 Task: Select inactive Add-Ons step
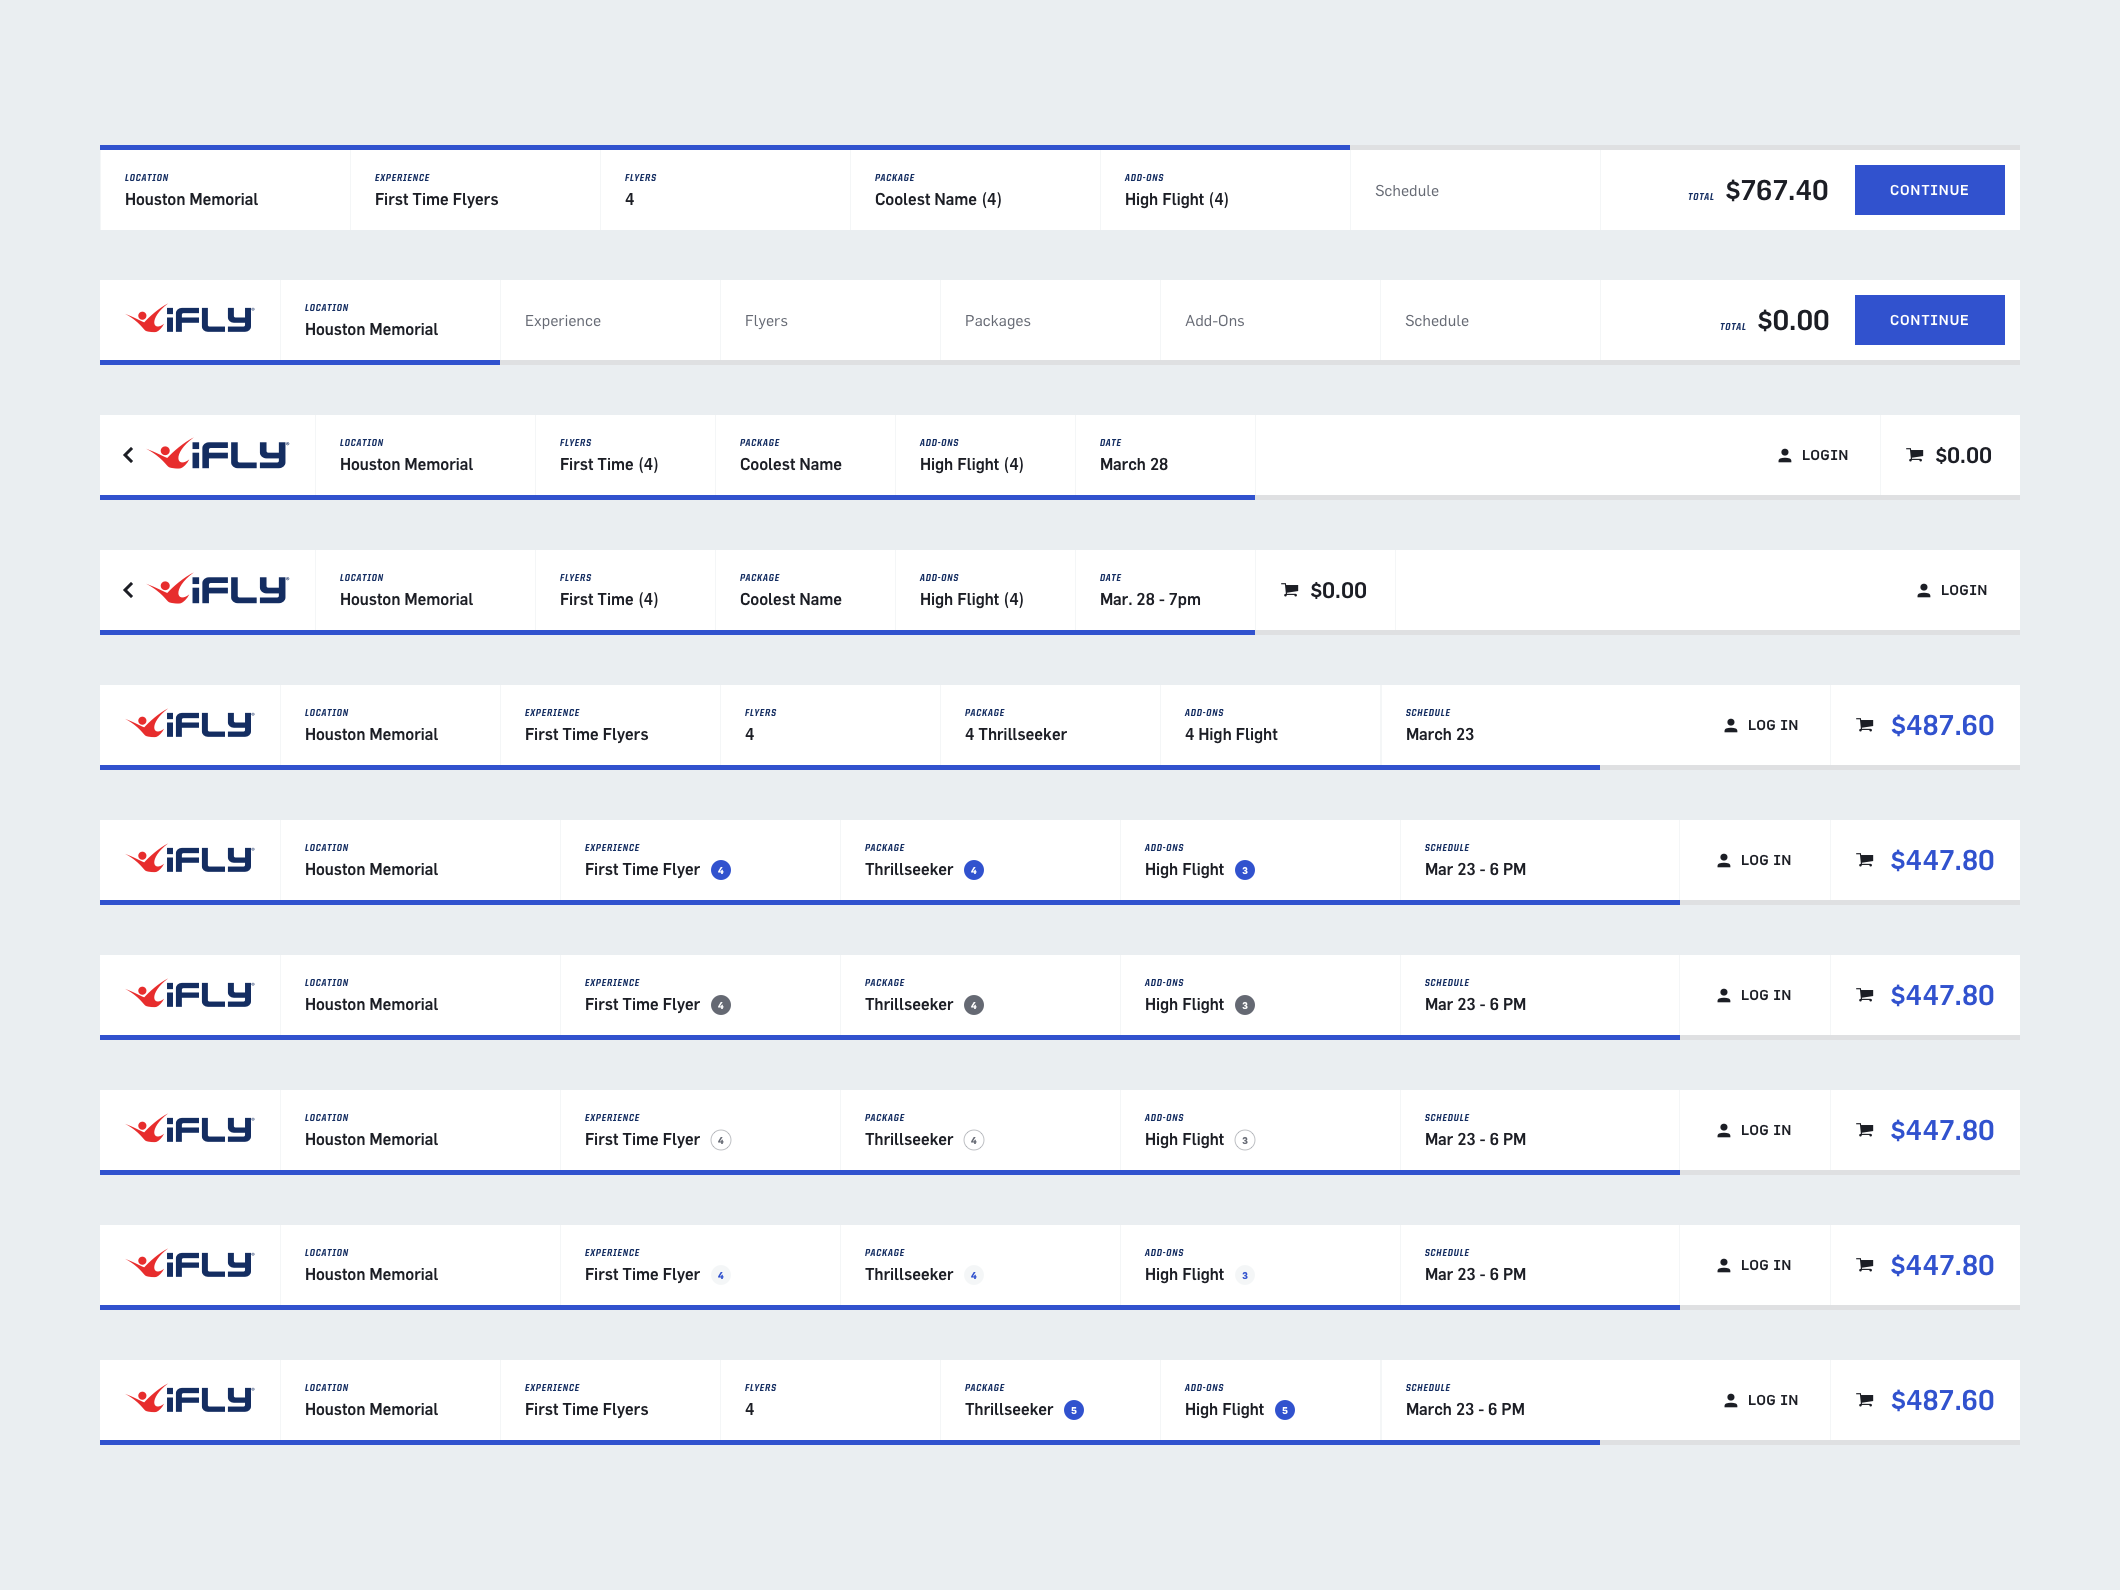point(1270,320)
